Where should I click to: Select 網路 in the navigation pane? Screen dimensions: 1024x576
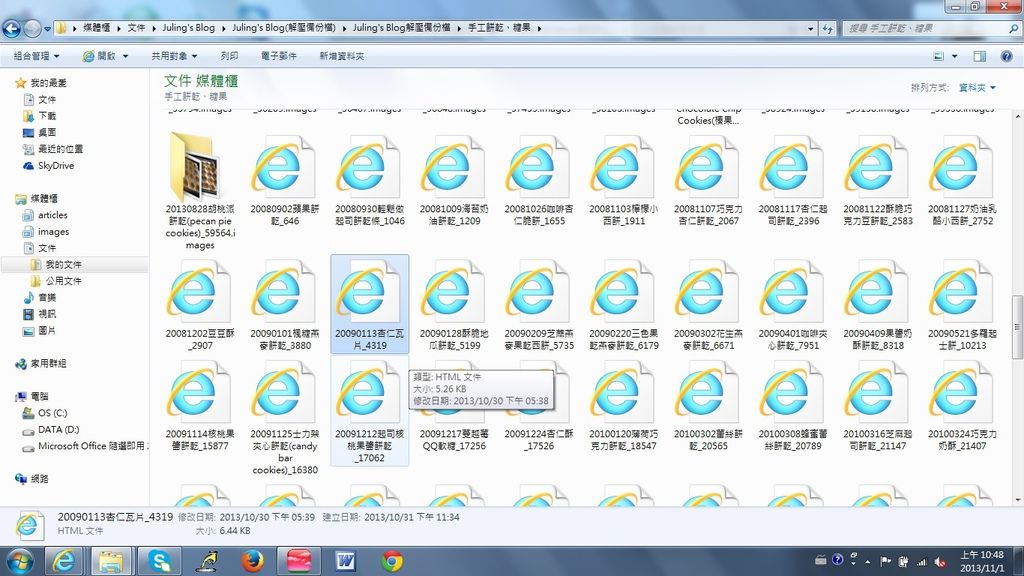39,479
